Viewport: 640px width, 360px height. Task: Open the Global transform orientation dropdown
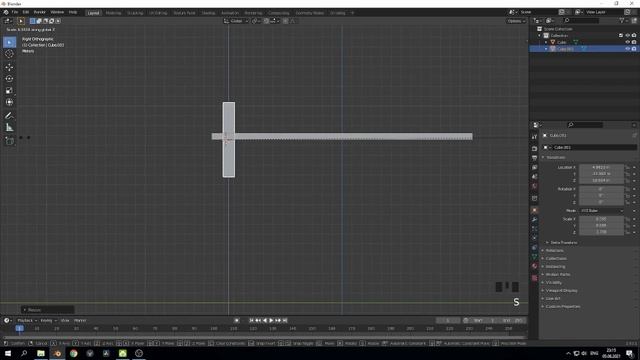coord(236,21)
